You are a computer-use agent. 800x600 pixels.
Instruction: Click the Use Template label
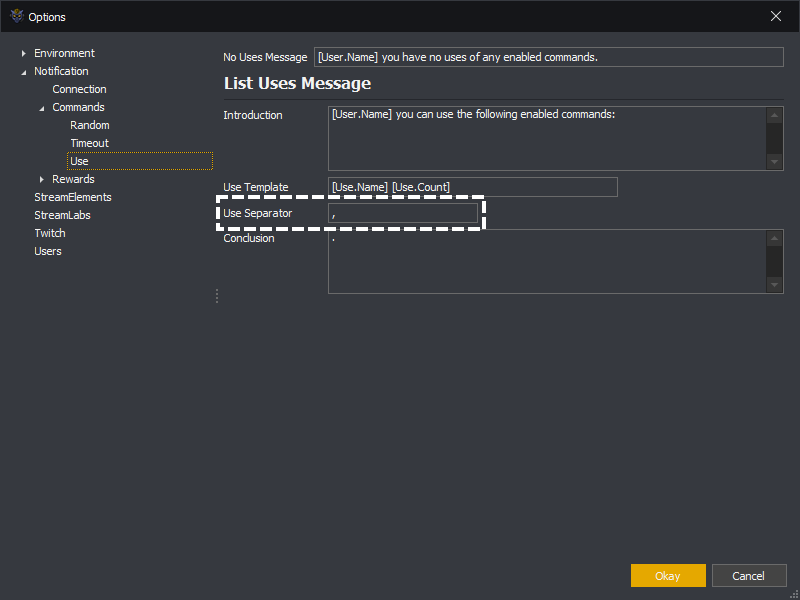256,187
